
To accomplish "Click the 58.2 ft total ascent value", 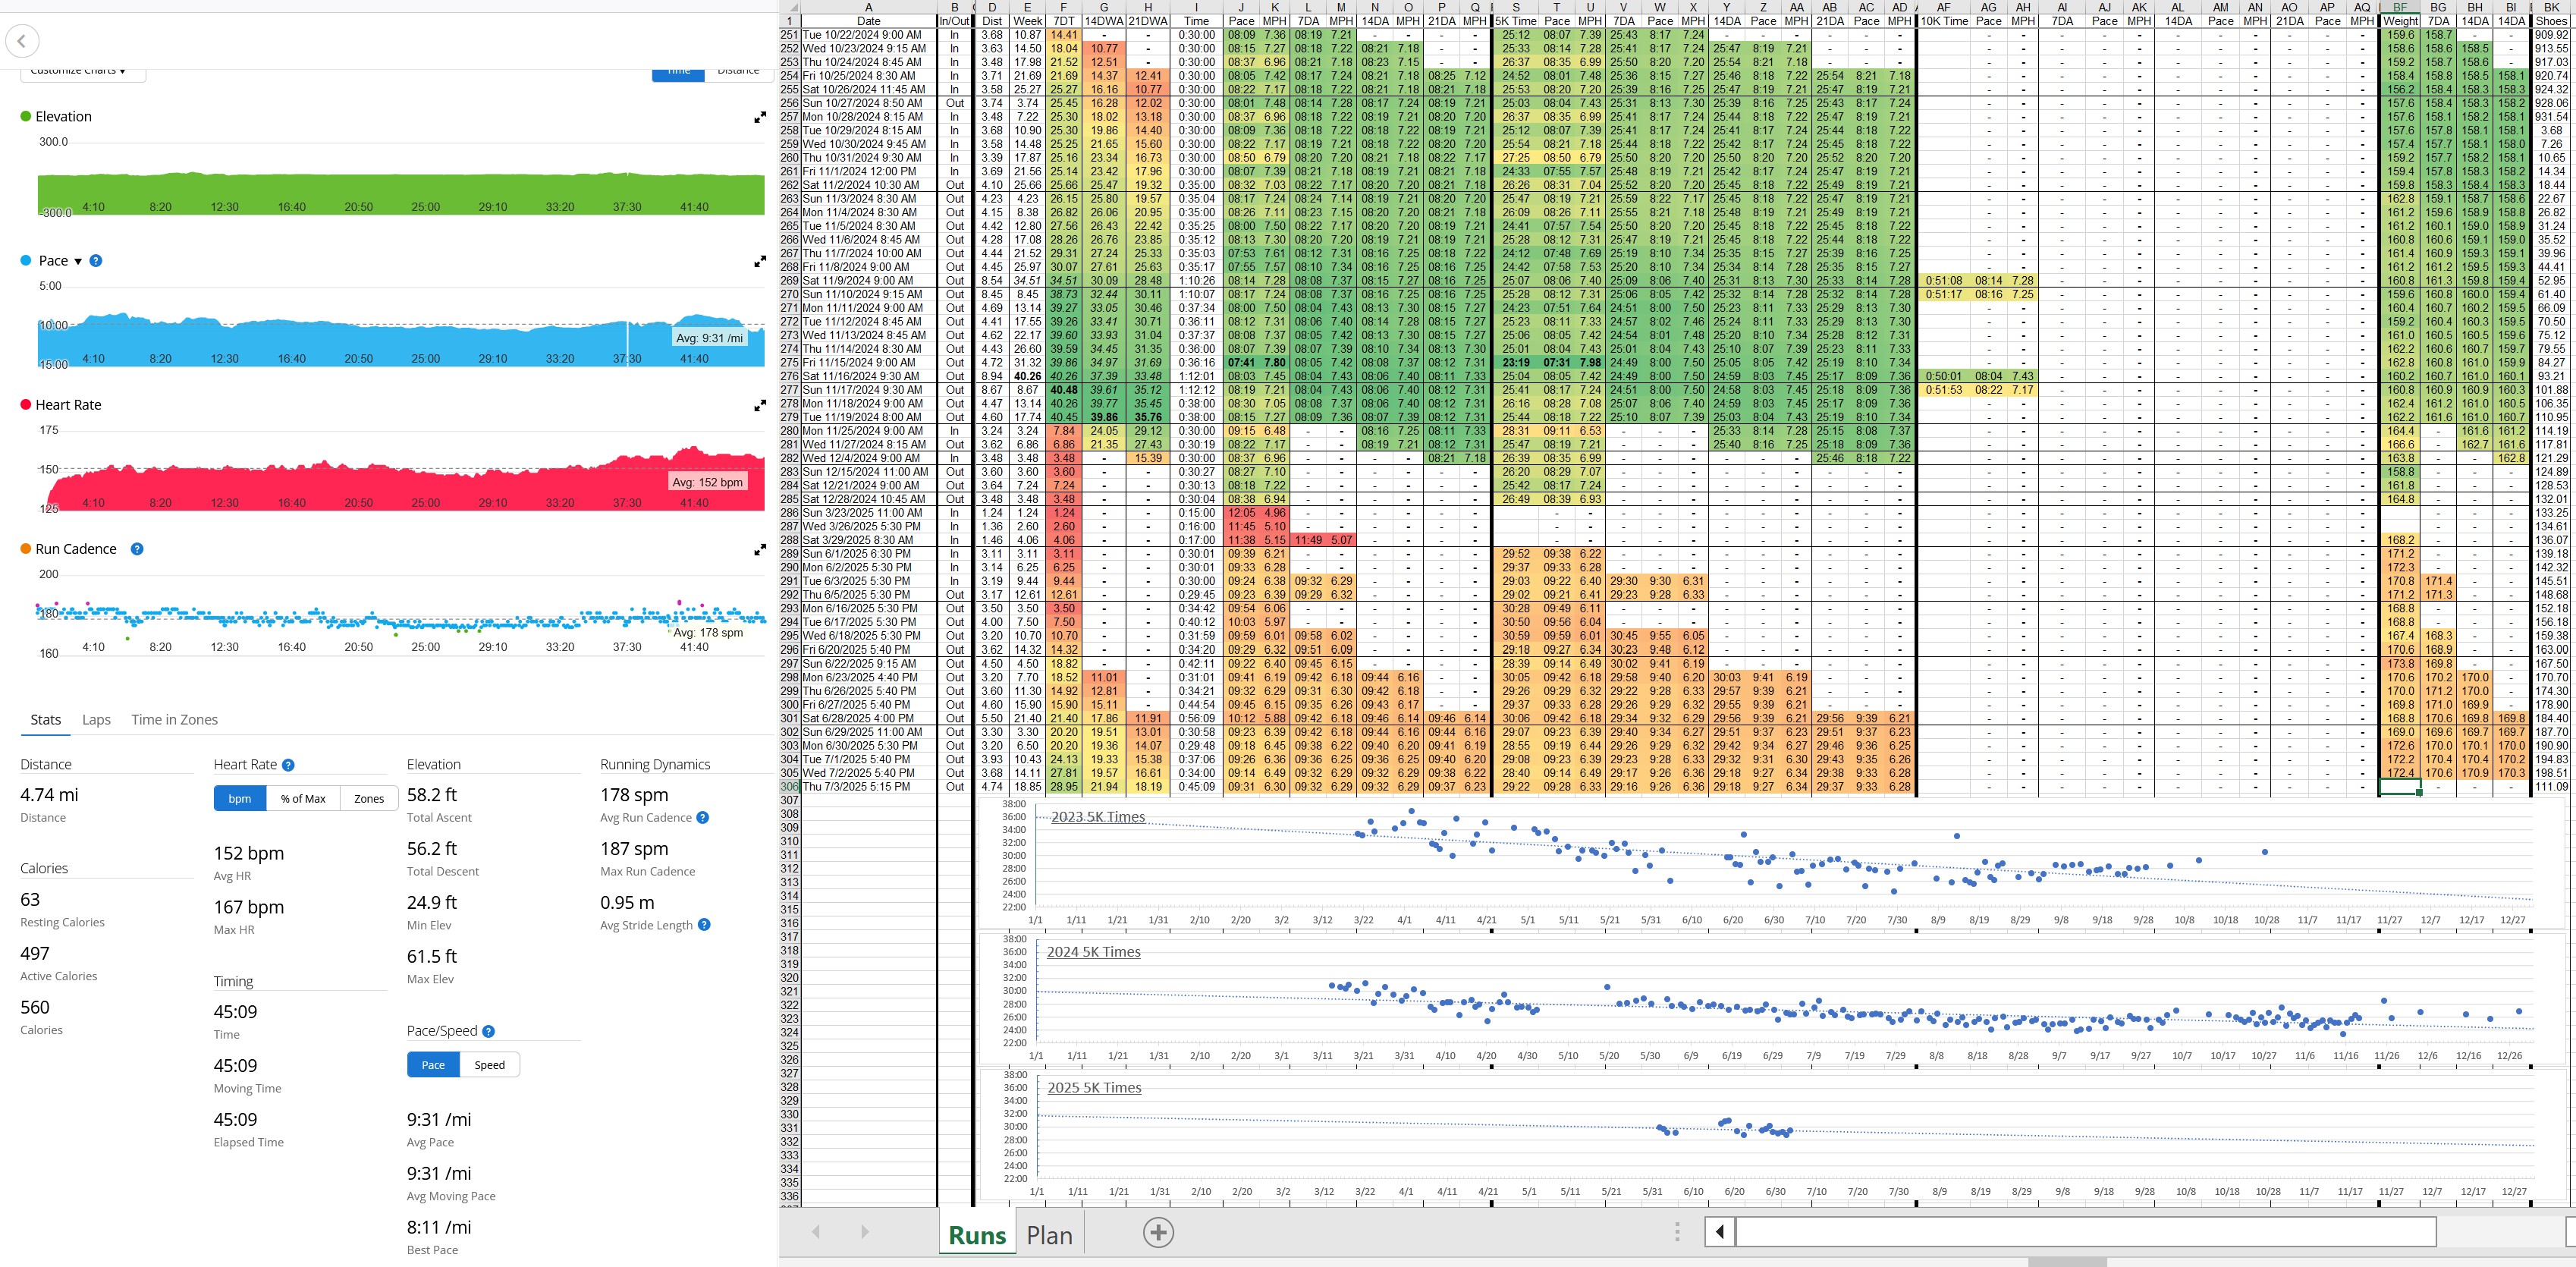I will (432, 795).
